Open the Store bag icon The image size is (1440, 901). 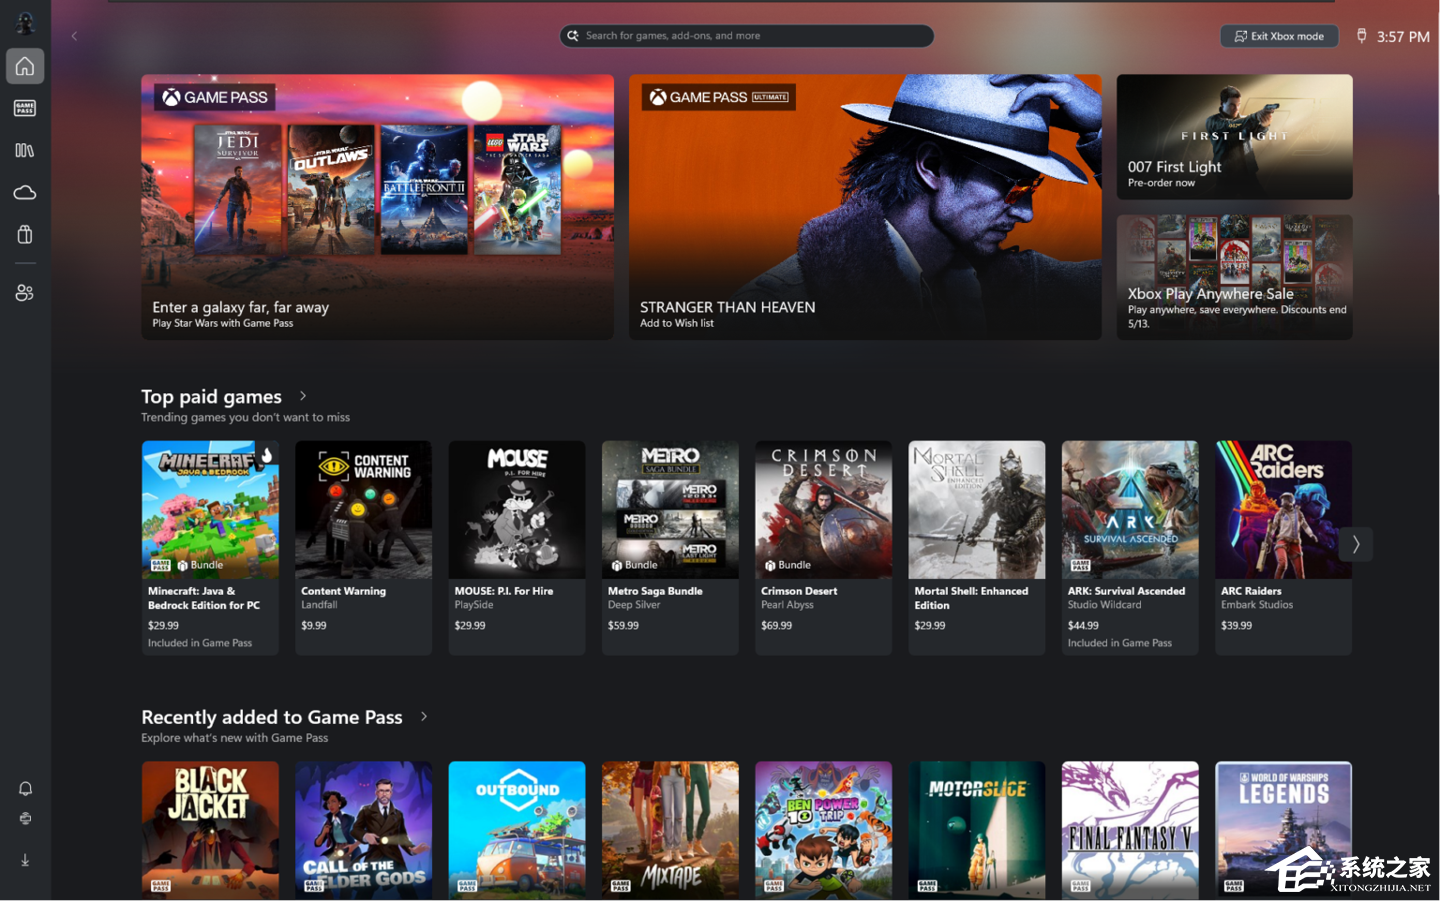point(25,234)
